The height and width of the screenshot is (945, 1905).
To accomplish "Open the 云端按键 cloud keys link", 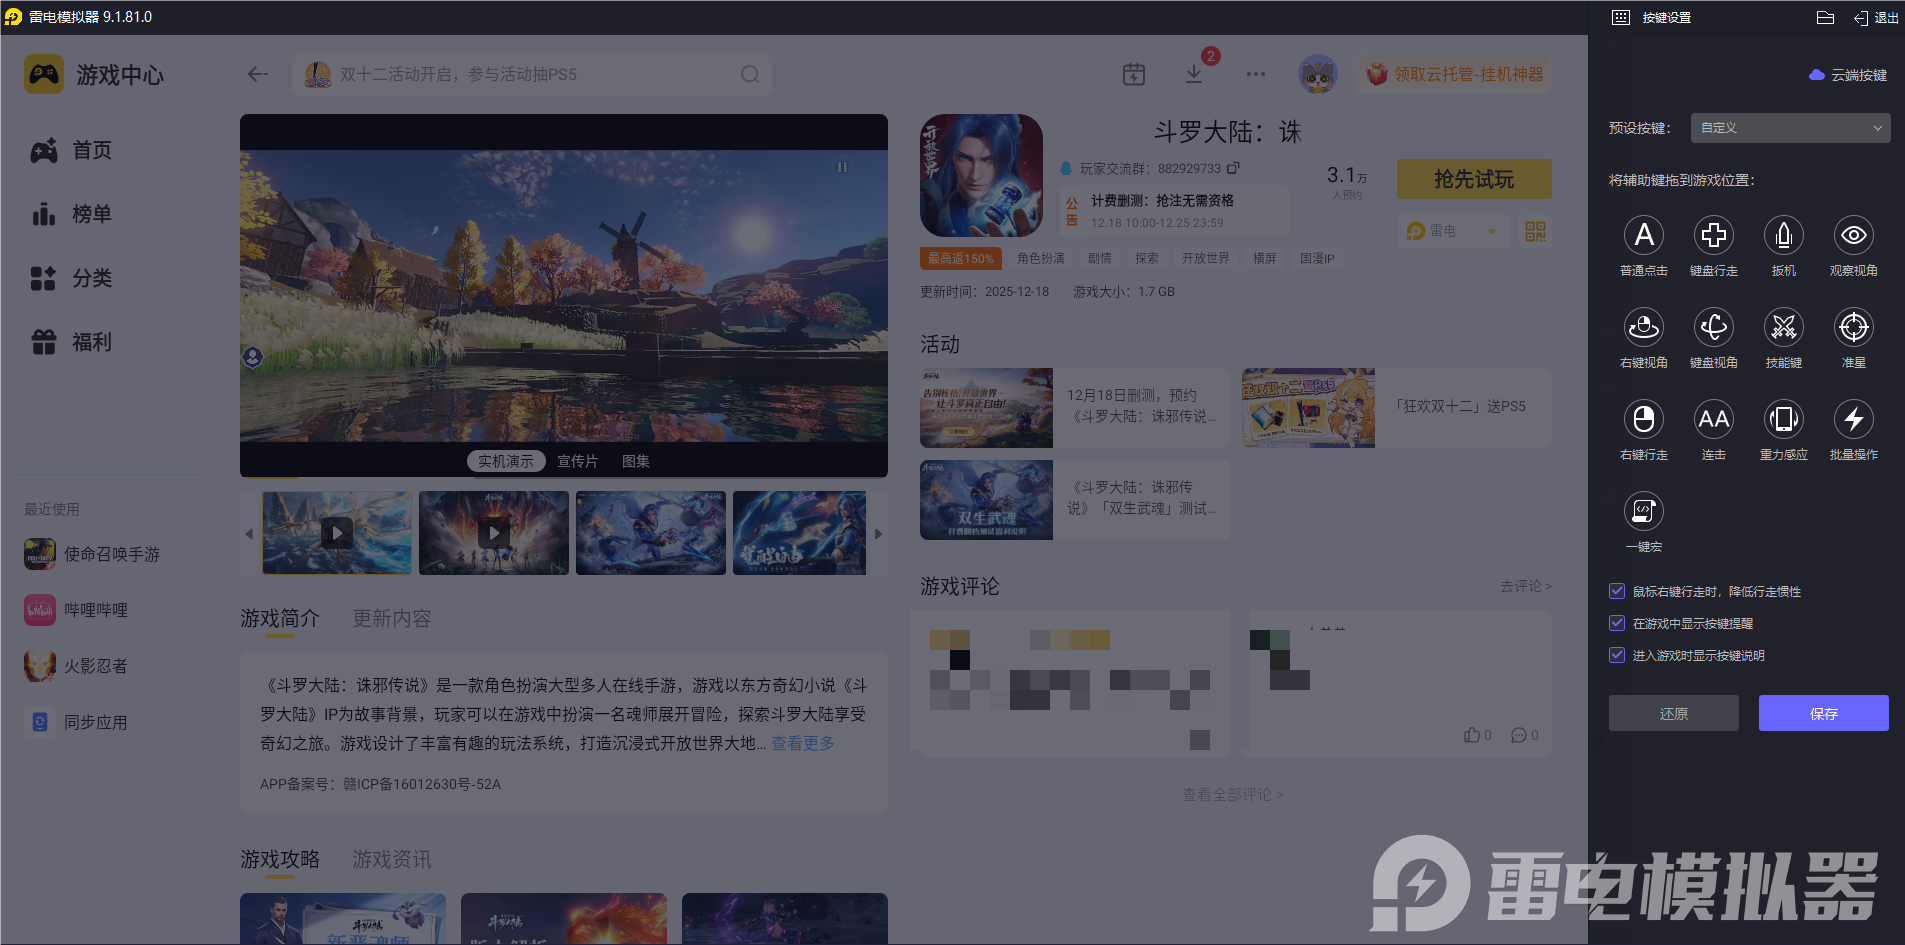I will pos(1848,75).
